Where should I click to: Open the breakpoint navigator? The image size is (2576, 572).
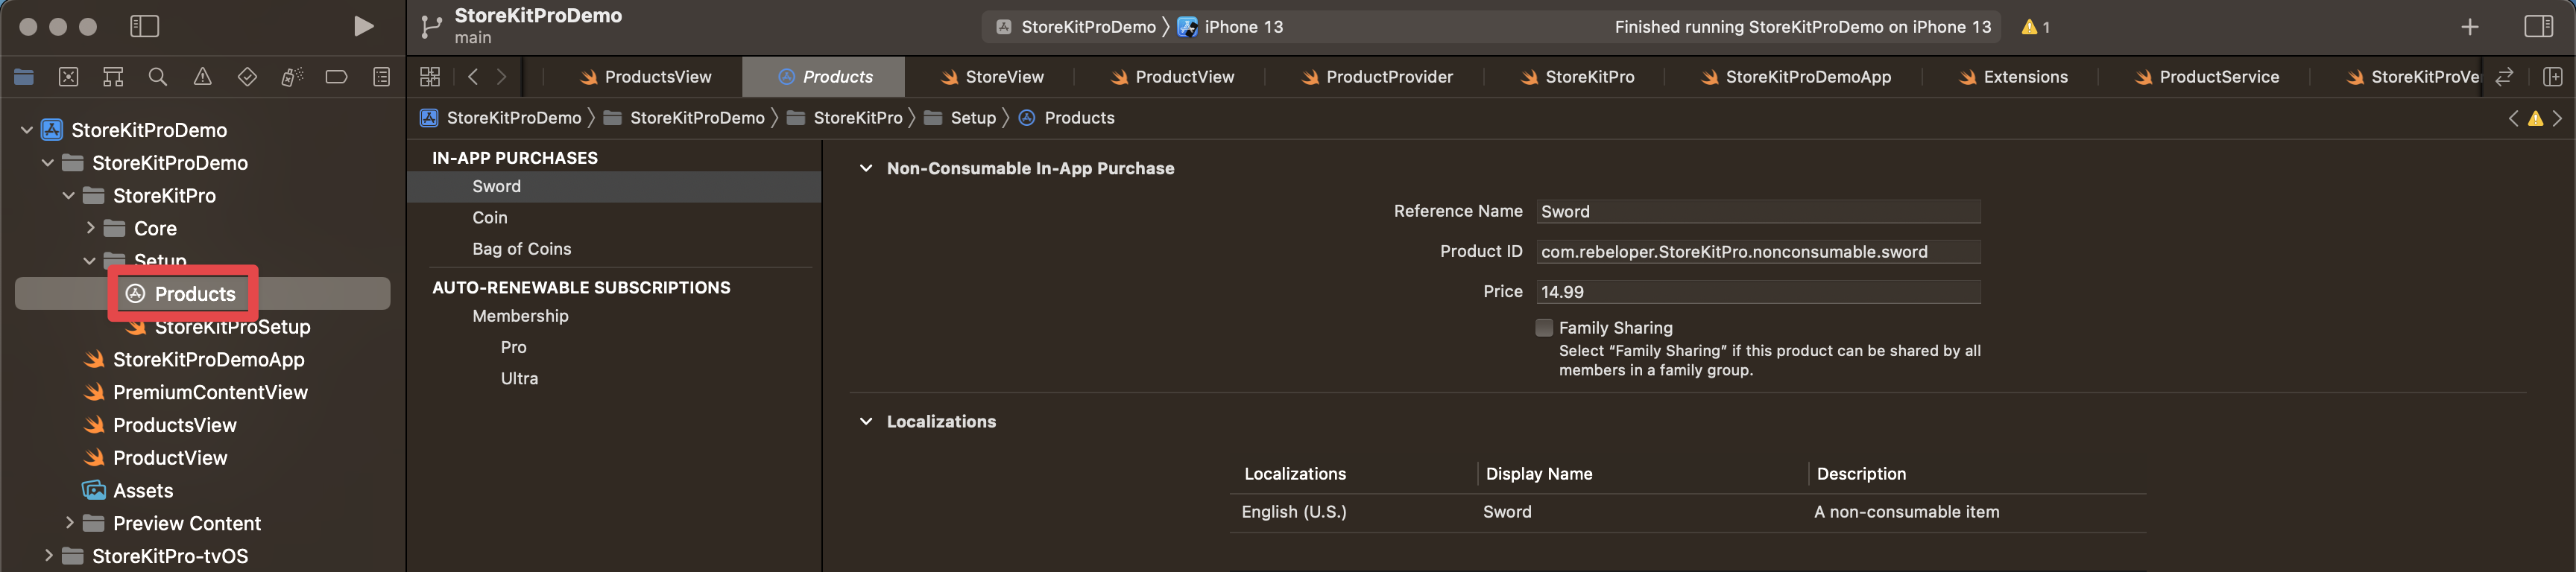click(x=337, y=77)
